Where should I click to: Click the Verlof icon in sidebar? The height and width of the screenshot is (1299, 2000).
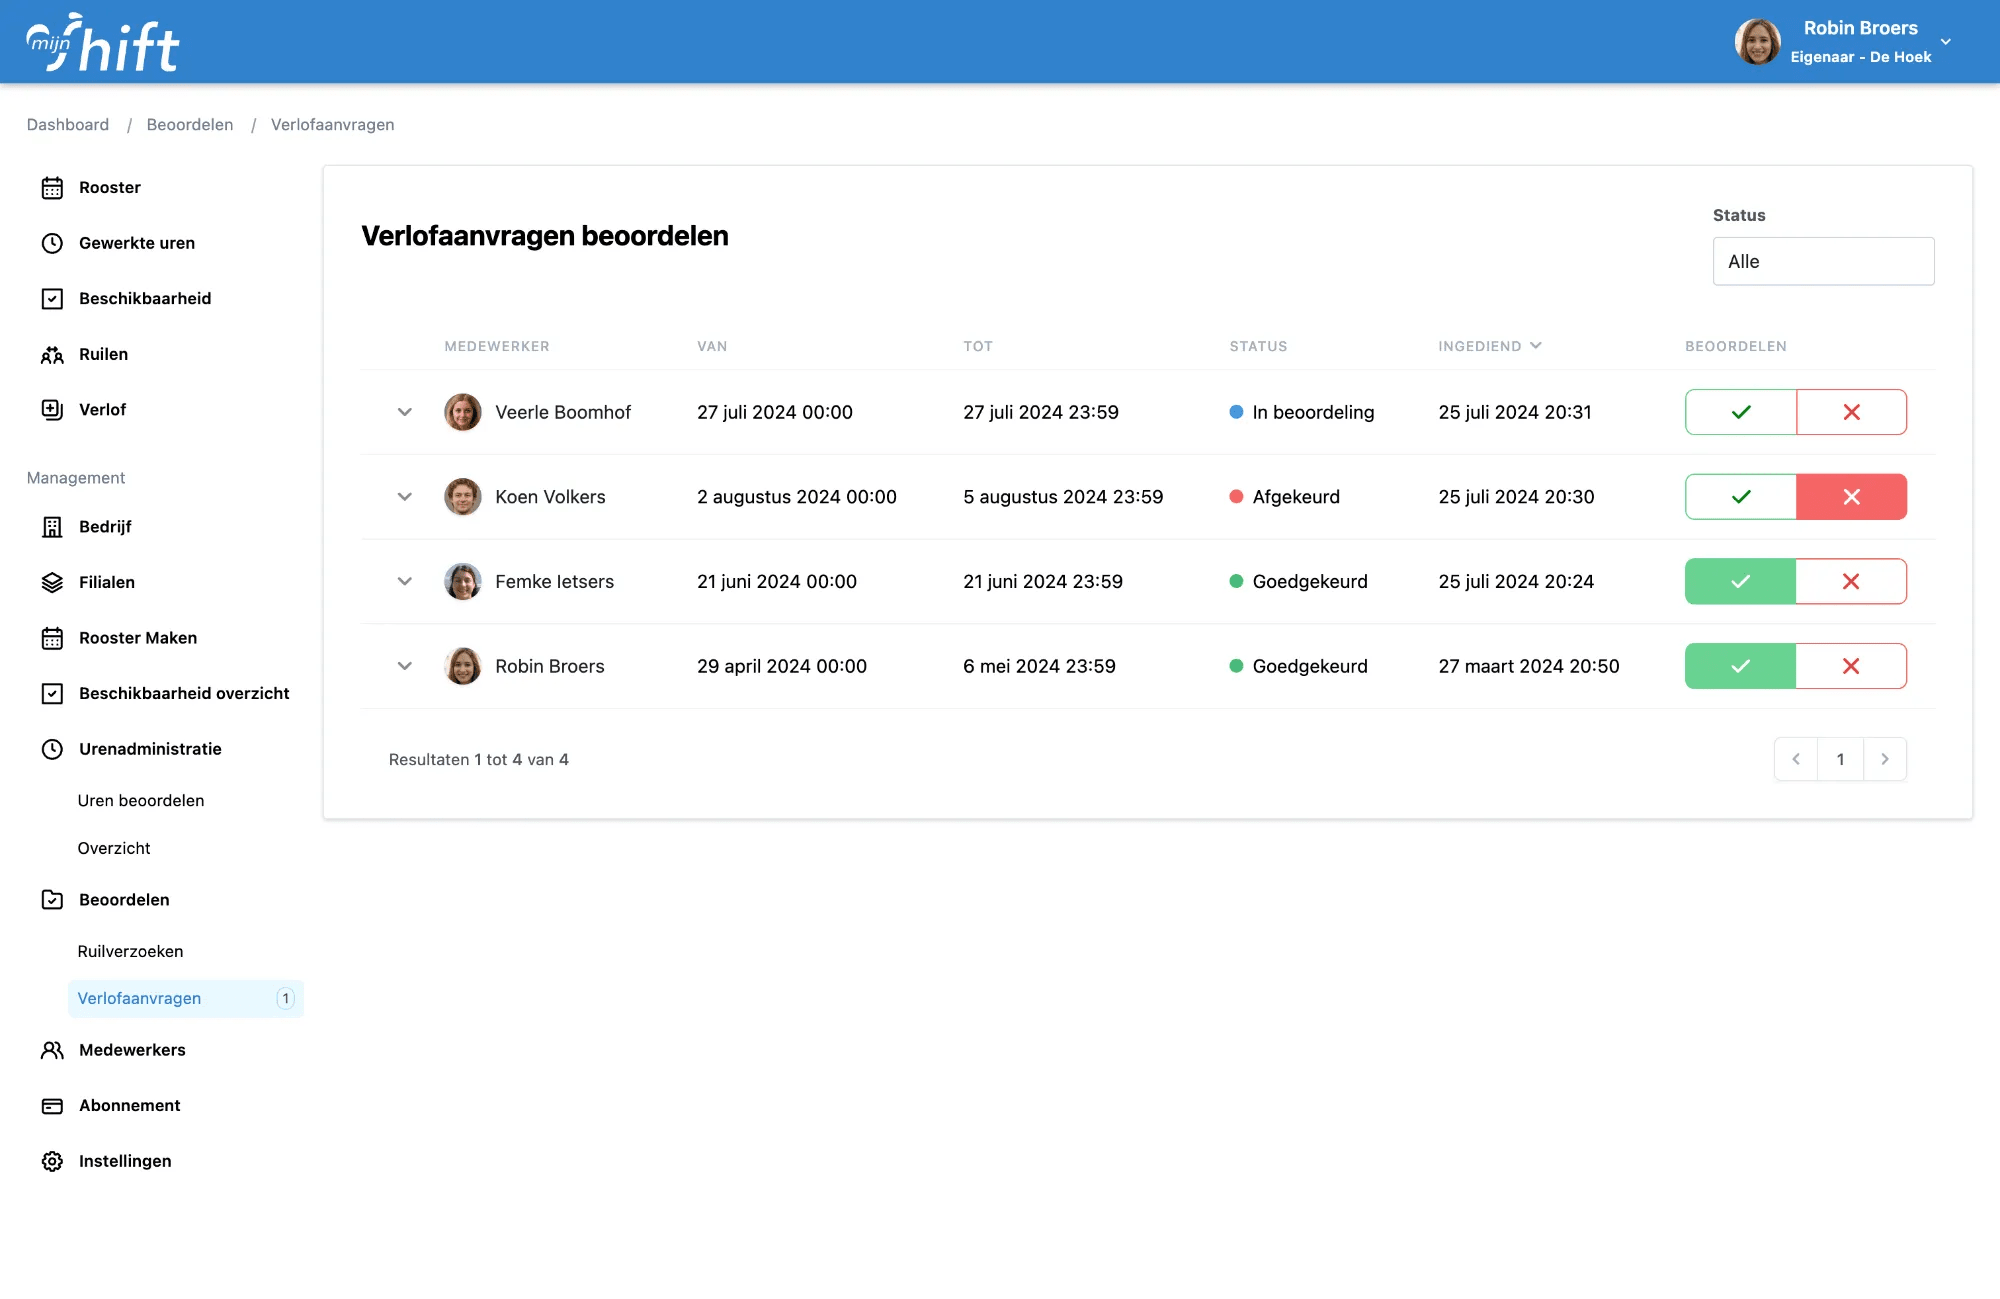click(52, 410)
